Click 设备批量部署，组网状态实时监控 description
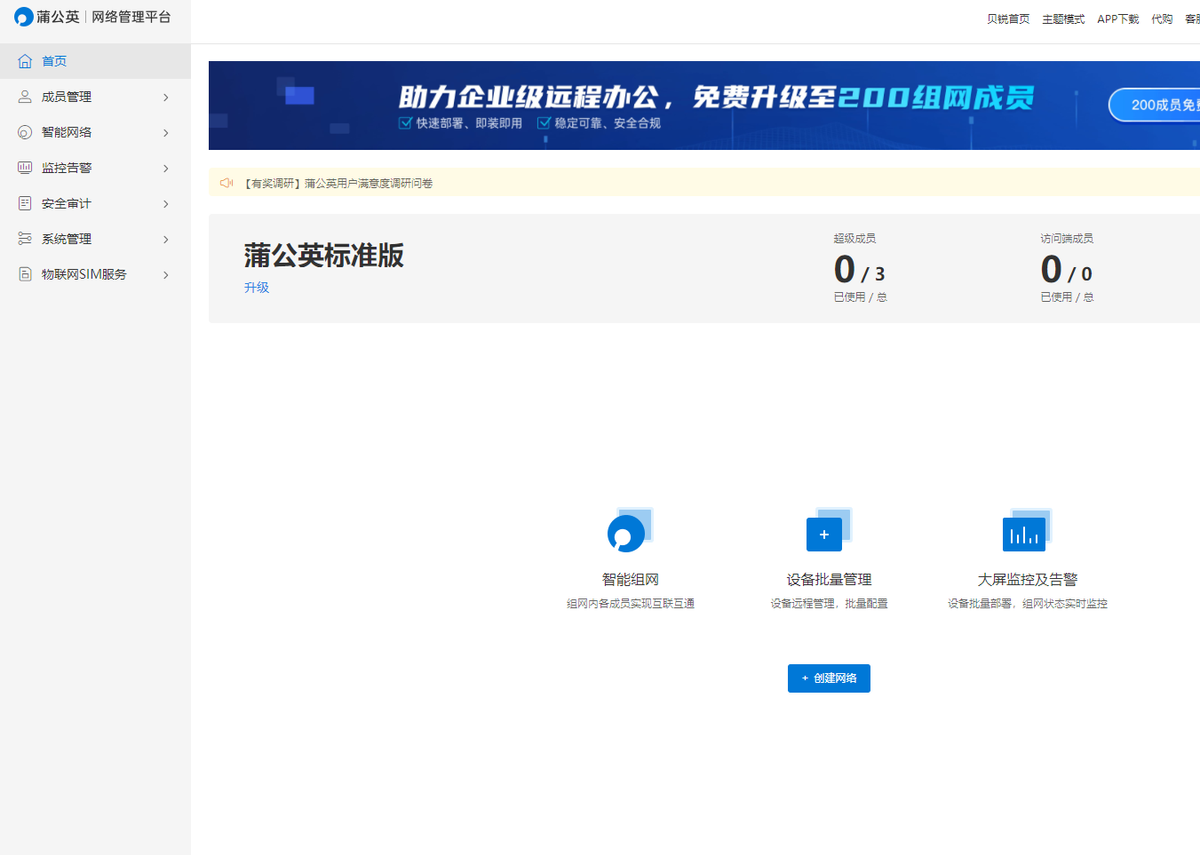 point(1028,604)
